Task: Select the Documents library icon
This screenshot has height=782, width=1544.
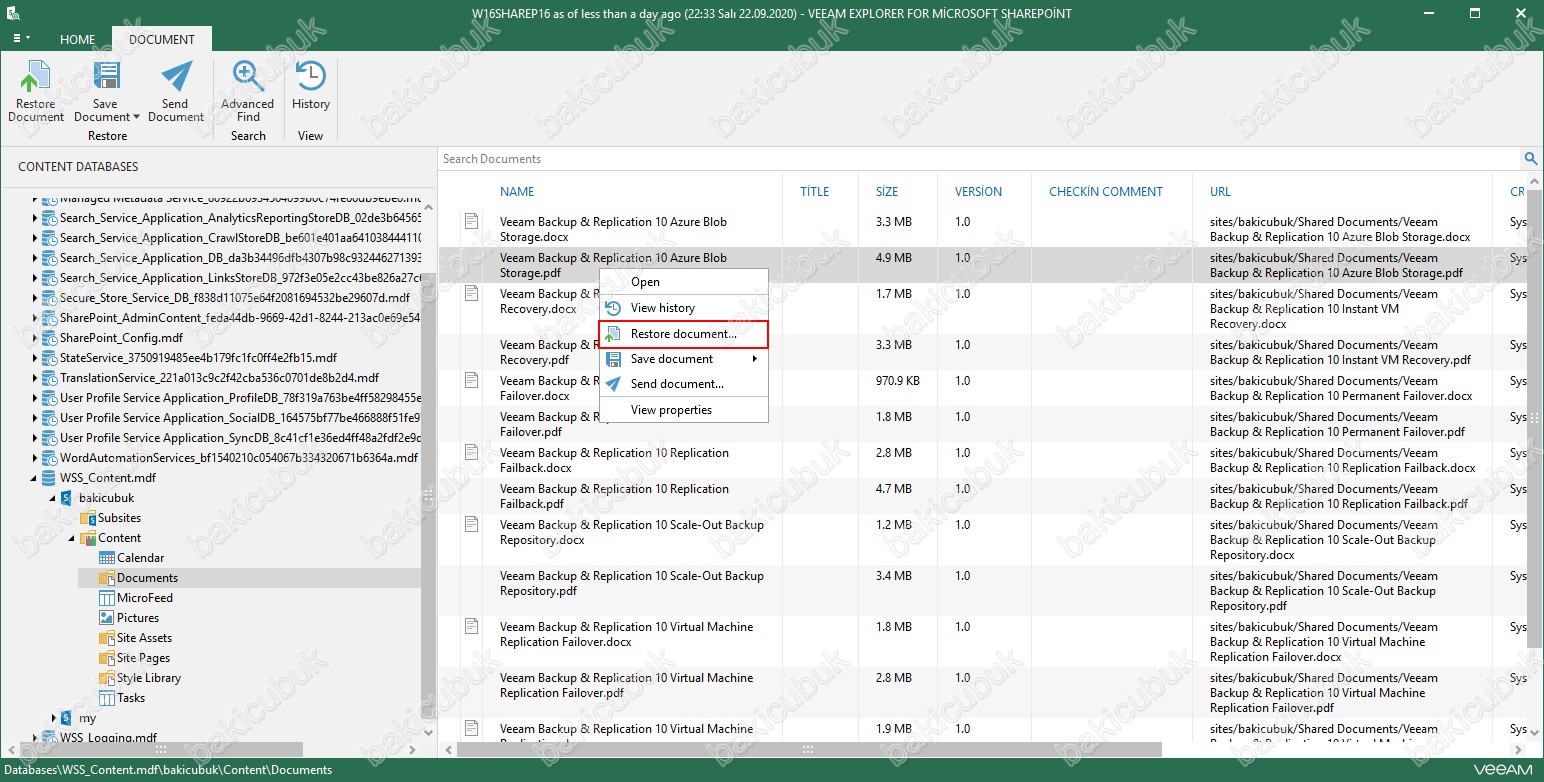Action: pyautogui.click(x=107, y=578)
